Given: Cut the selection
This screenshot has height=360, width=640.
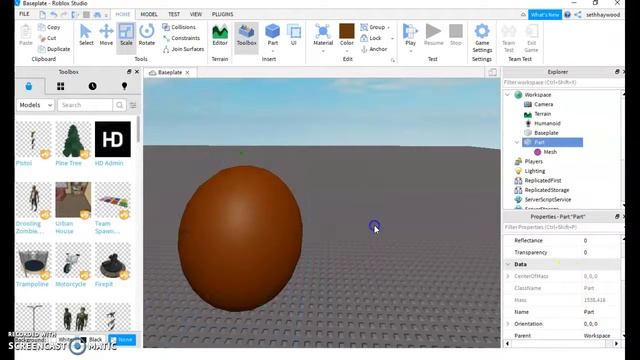Looking at the screenshot, I should tap(47, 38).
